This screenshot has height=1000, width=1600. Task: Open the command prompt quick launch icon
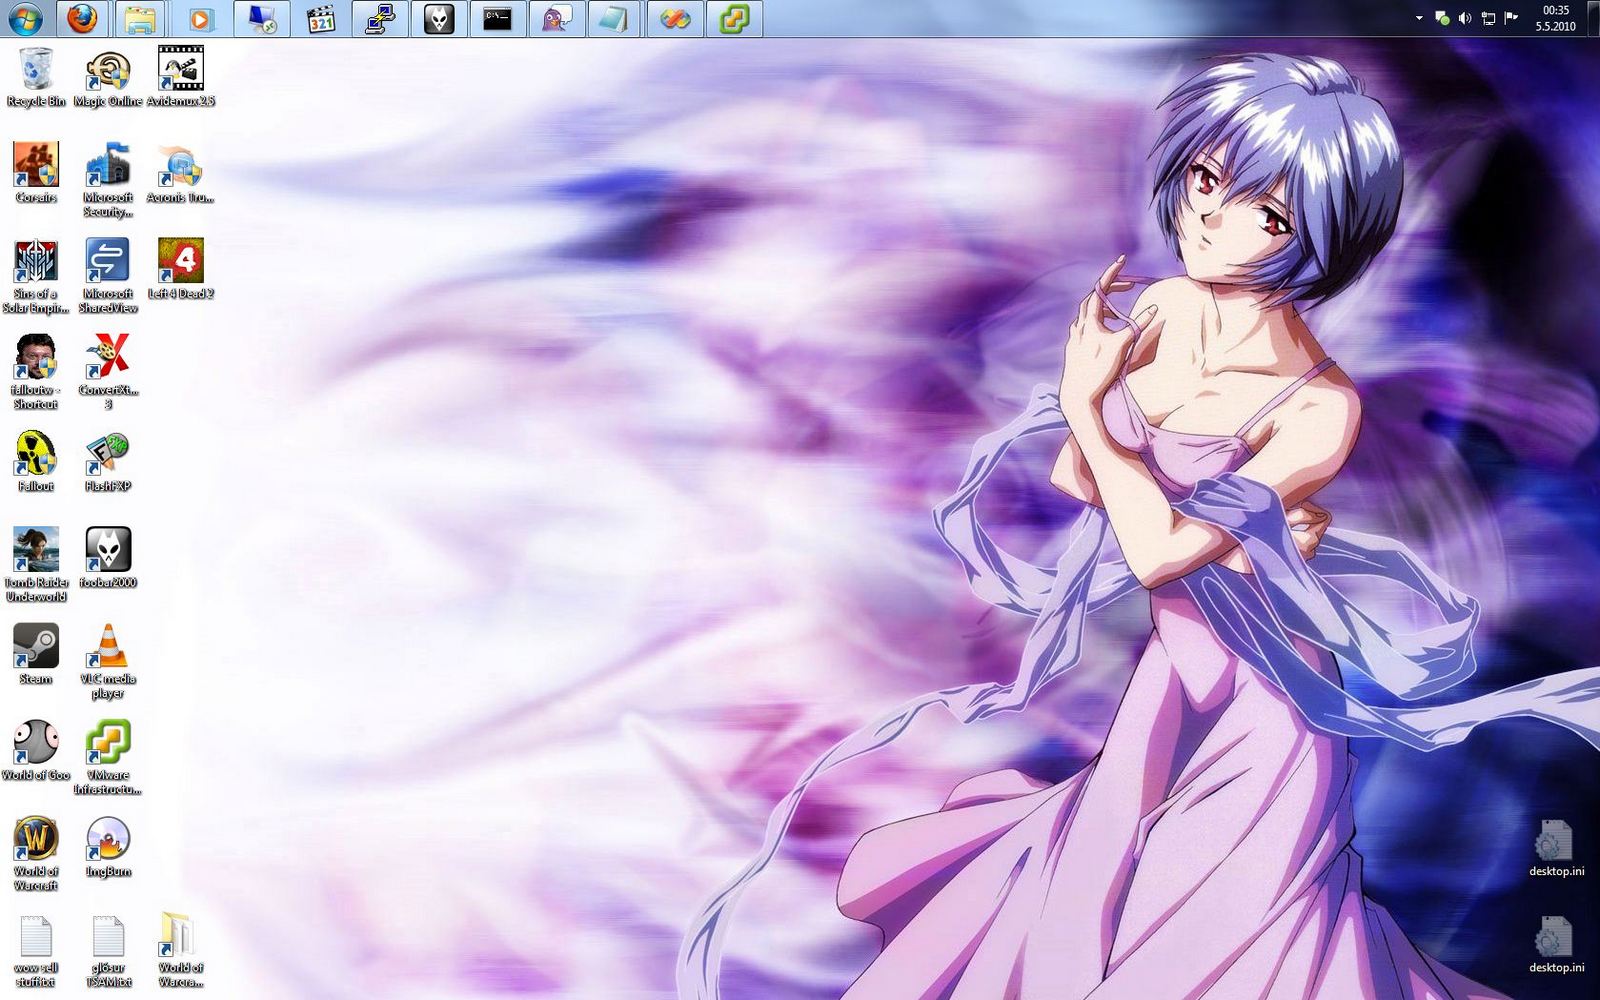[x=495, y=17]
